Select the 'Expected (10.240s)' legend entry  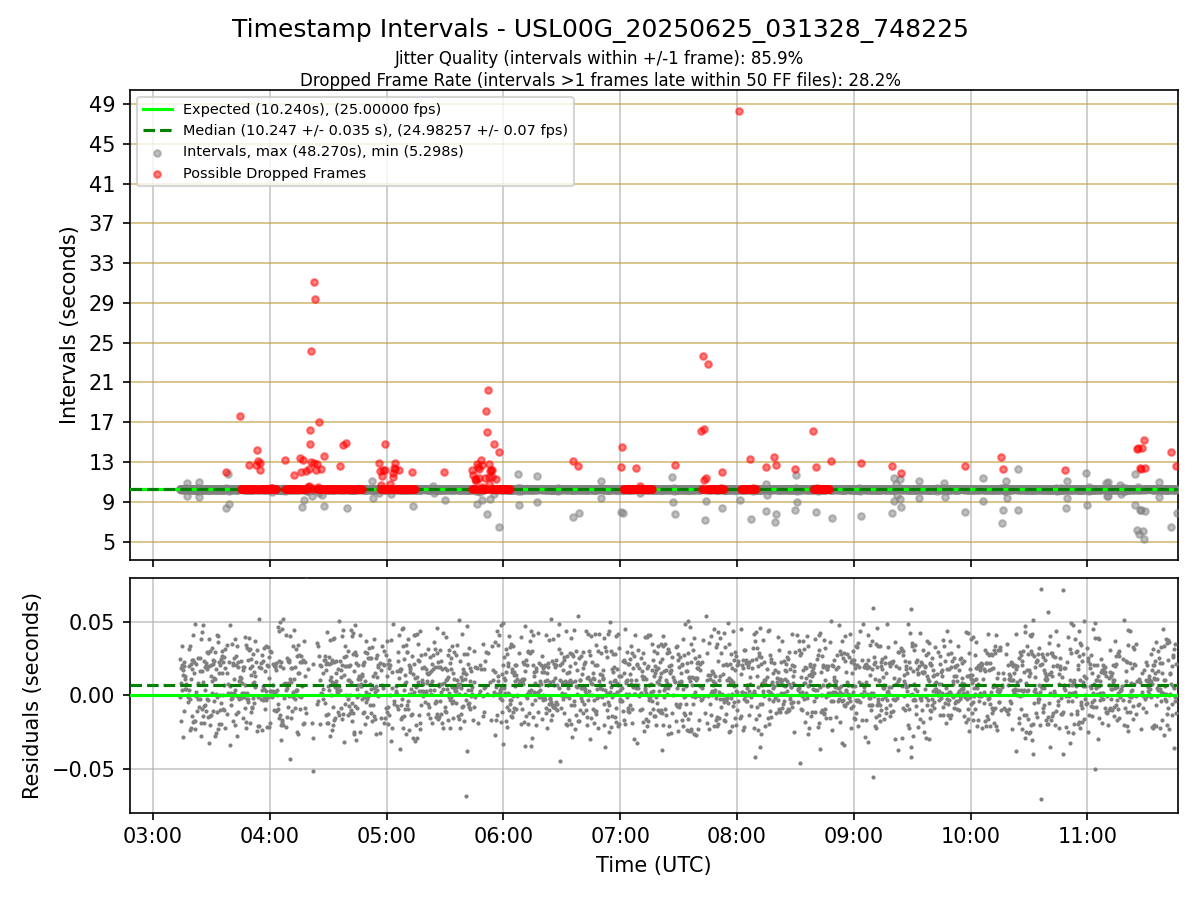click(x=312, y=109)
